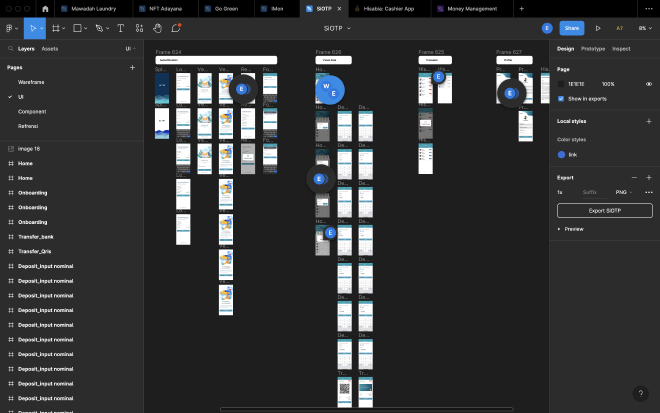Viewport: 660px width, 413px height.
Task: Click the page background color swatch
Action: [561, 84]
